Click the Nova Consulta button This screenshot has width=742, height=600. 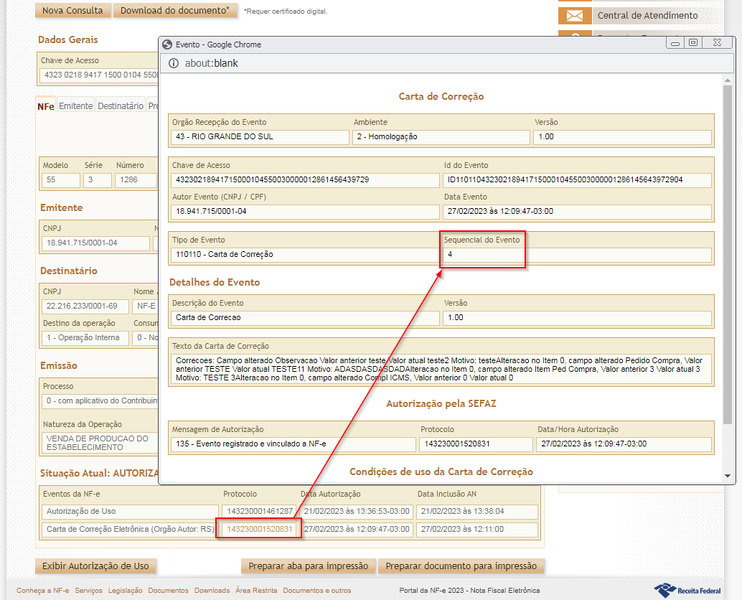tap(72, 10)
